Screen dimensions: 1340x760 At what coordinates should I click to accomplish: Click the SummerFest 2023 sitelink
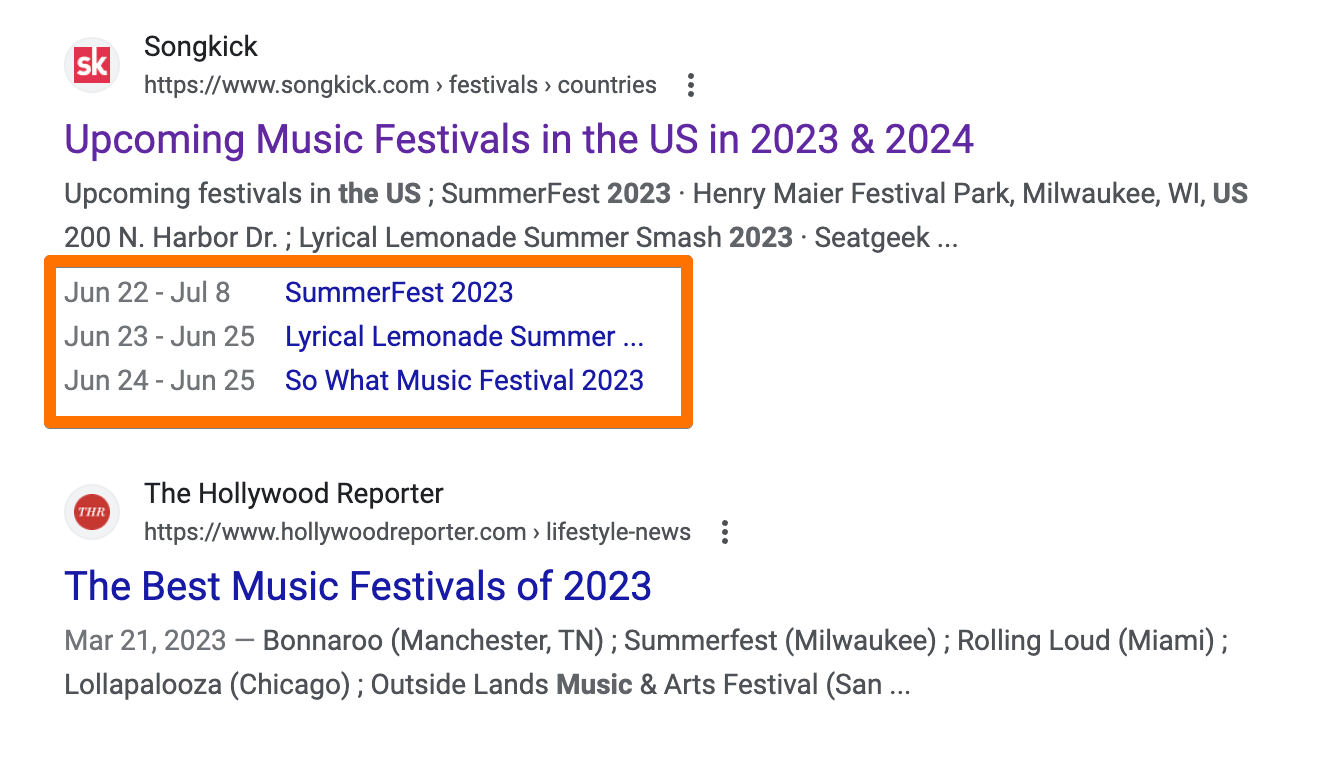(399, 292)
